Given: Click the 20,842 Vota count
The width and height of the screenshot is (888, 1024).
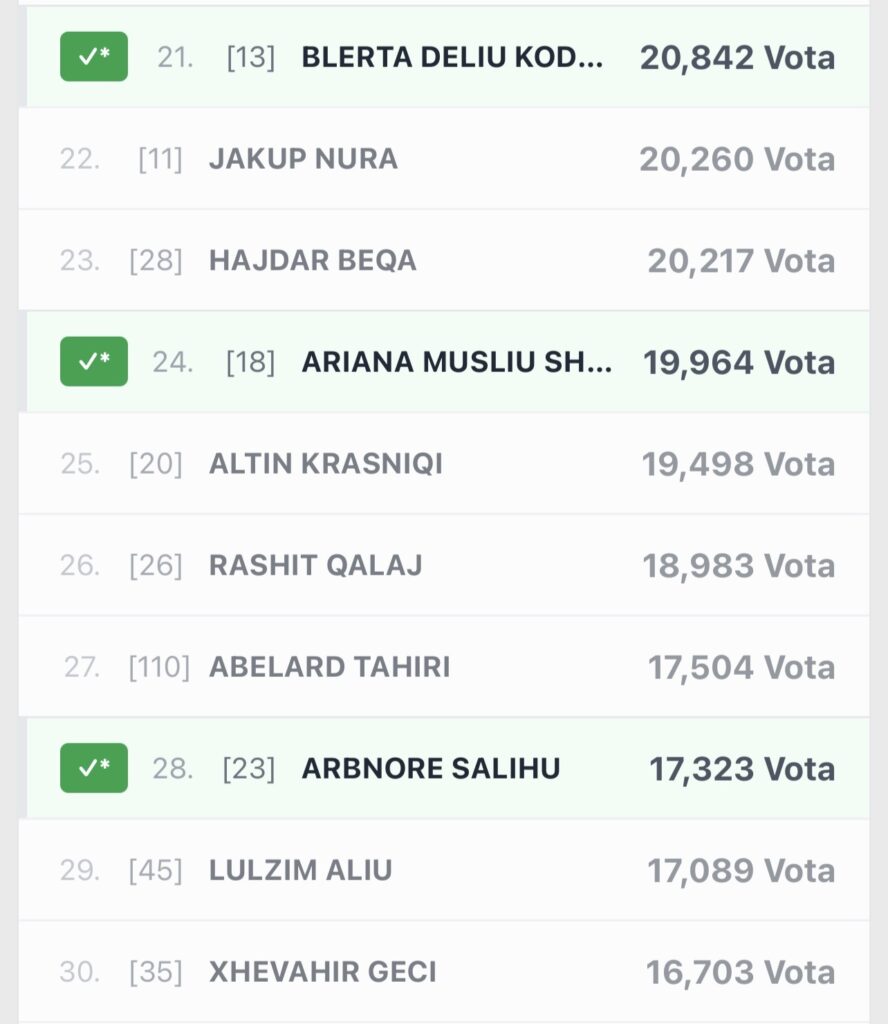Looking at the screenshot, I should pyautogui.click(x=737, y=57).
